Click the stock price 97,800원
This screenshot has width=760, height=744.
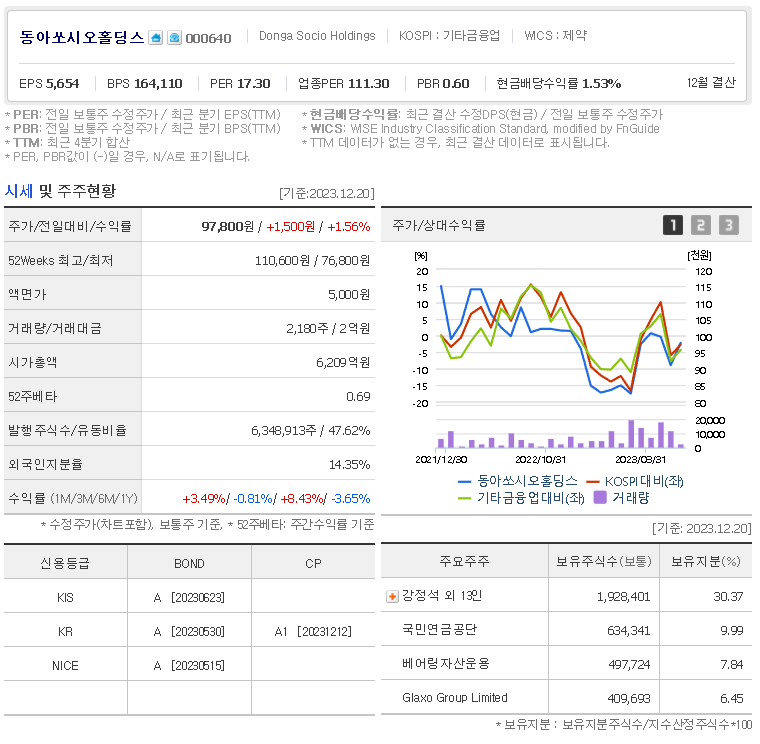point(227,227)
